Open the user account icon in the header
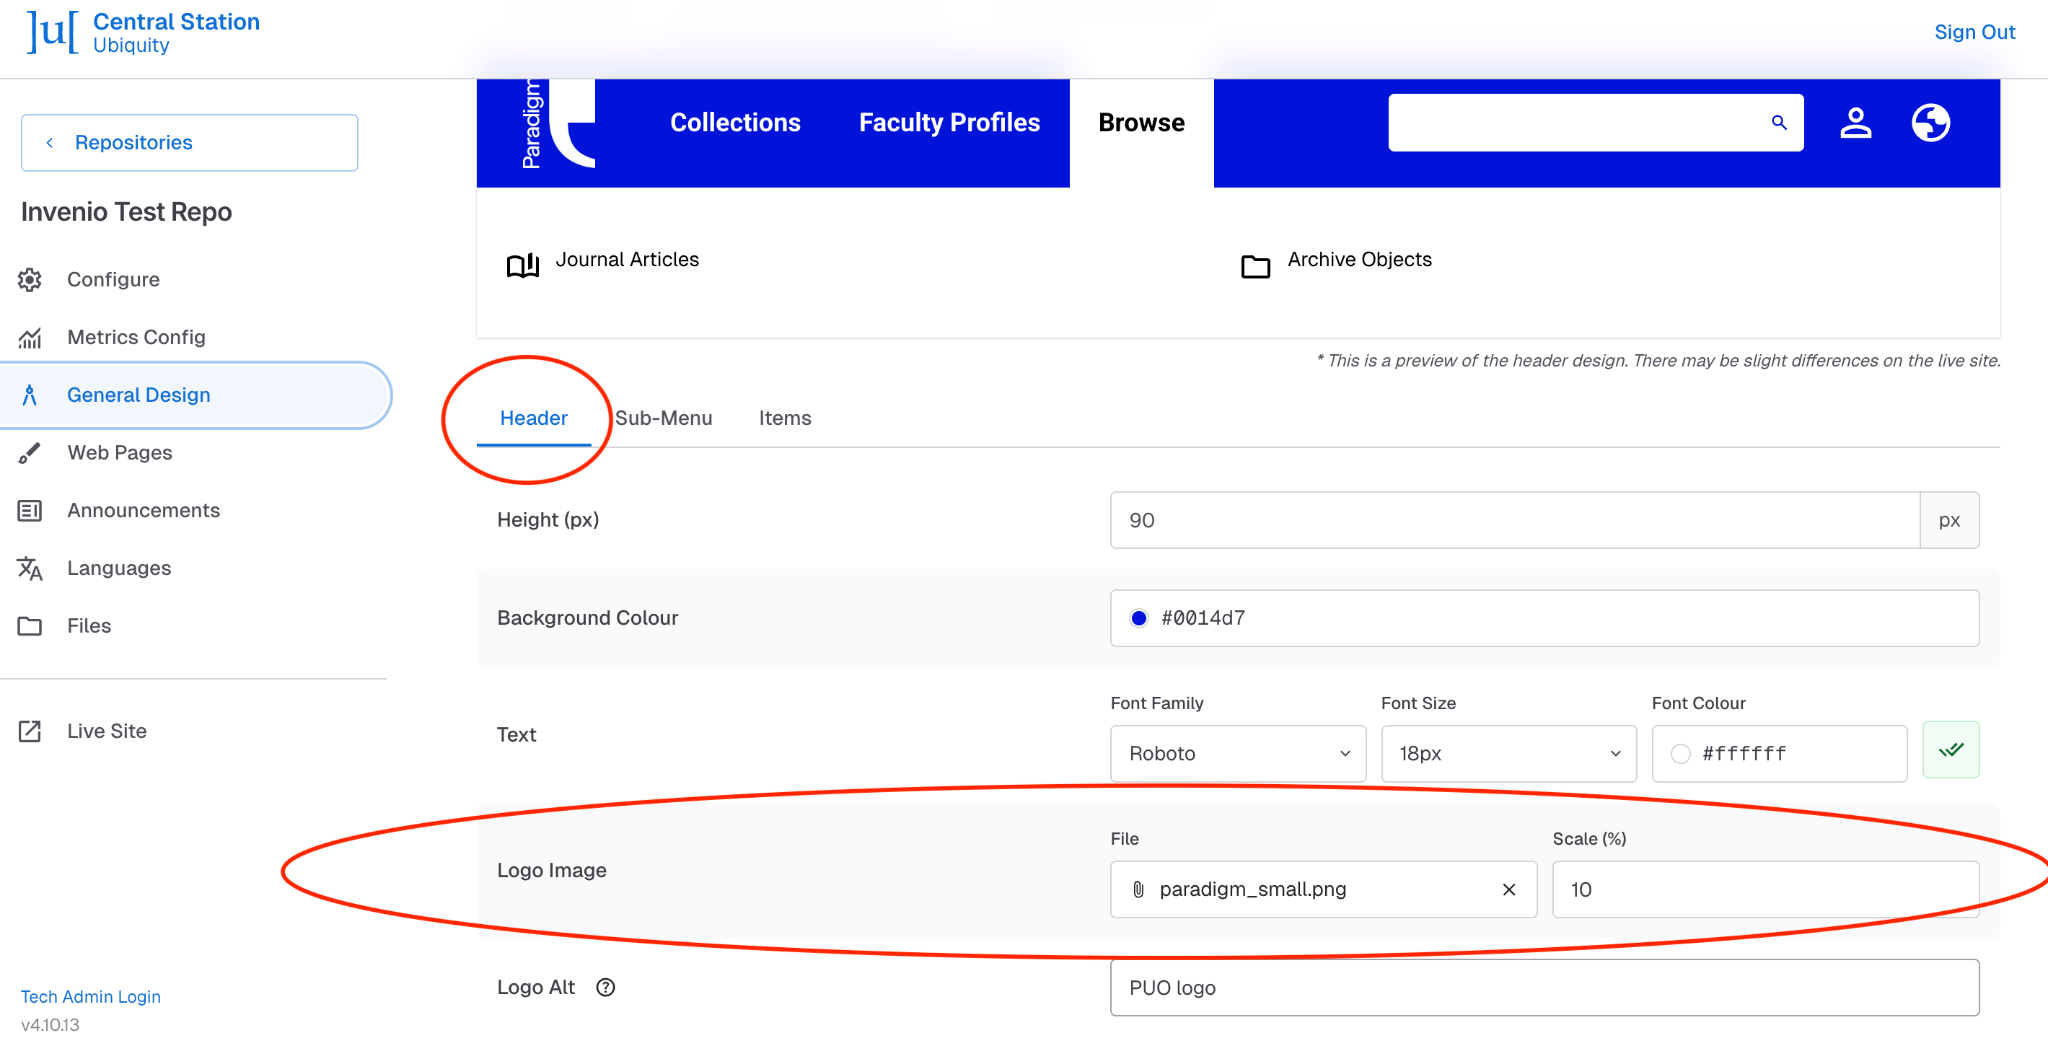The width and height of the screenshot is (2048, 1042). click(x=1856, y=123)
